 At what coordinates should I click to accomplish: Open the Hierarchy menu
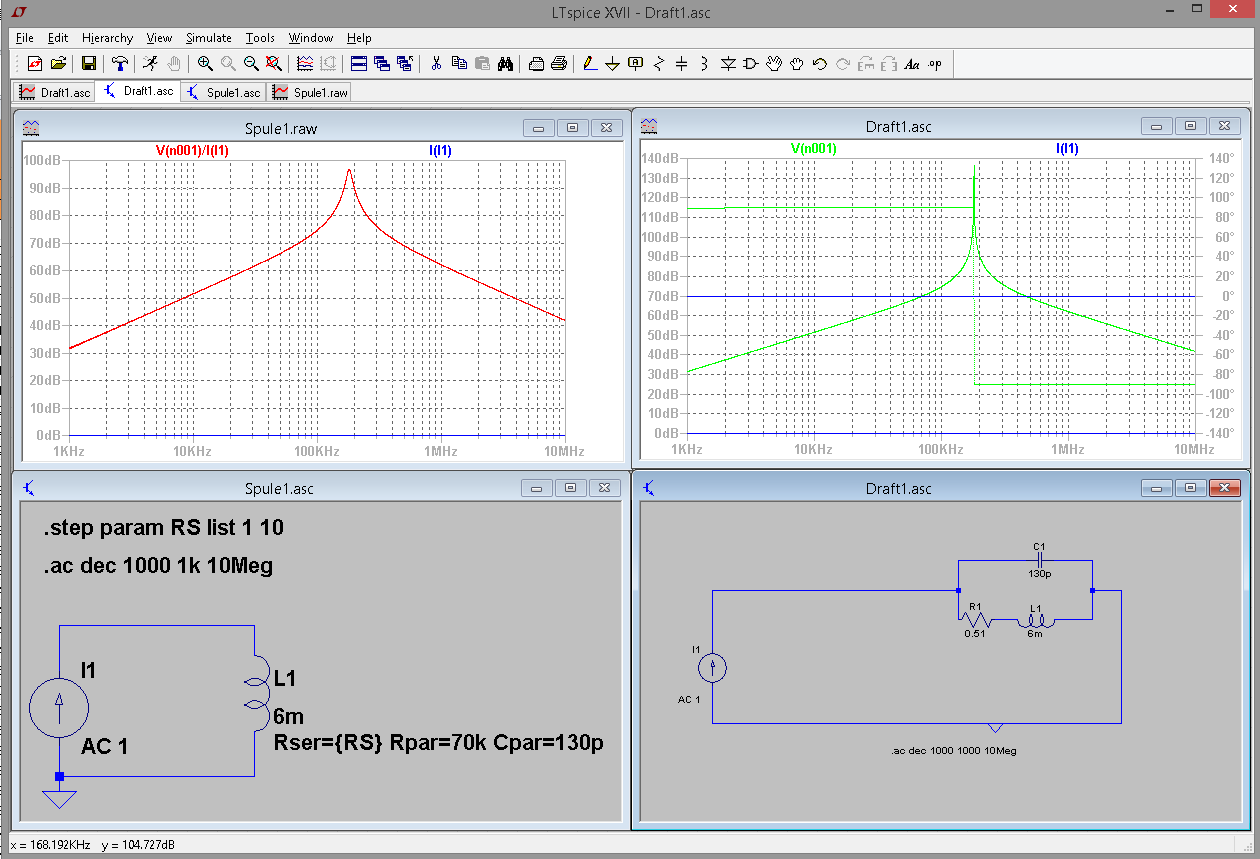pos(108,38)
